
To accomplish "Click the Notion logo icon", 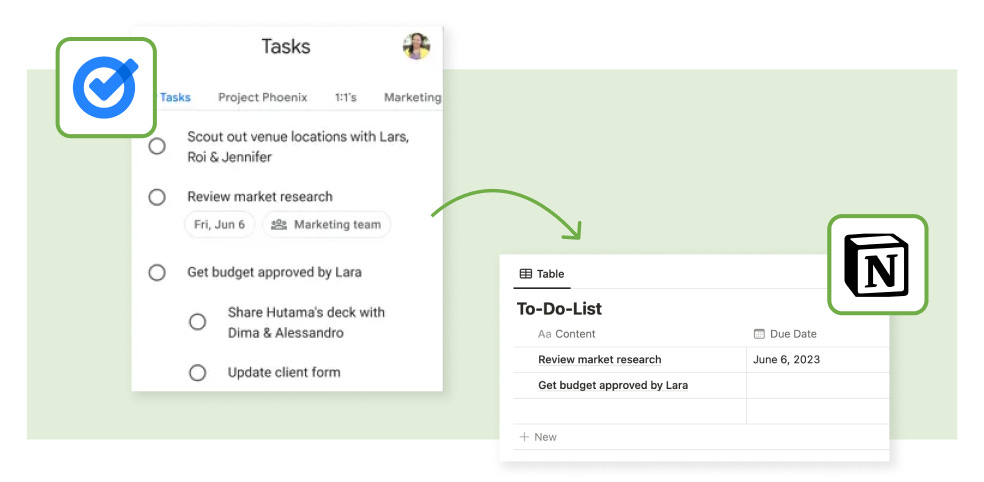I will [877, 265].
